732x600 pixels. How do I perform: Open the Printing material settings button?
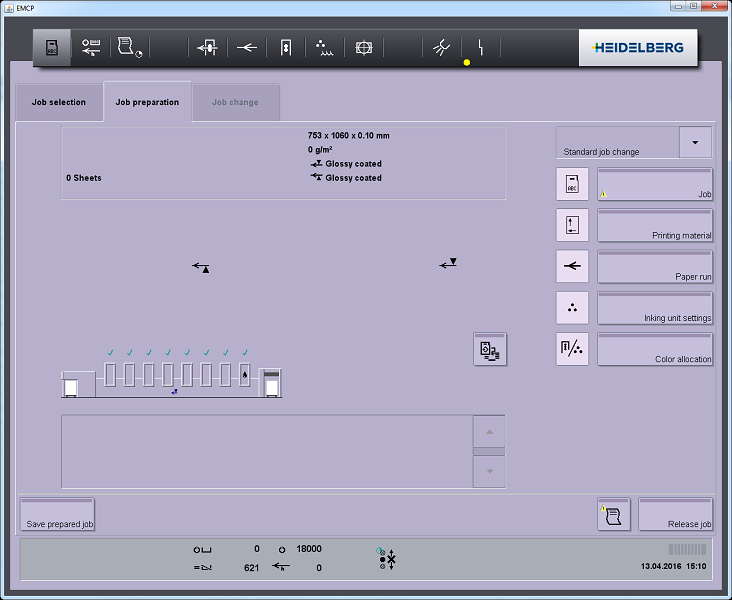click(x=655, y=226)
